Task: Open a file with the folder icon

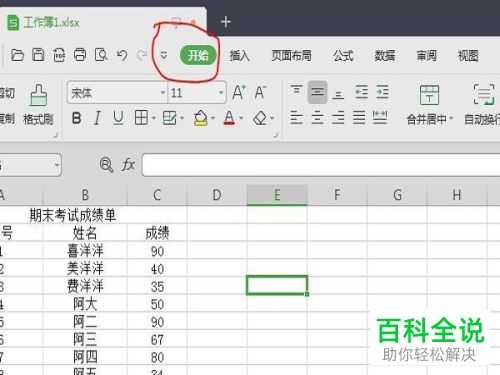Action: click(x=17, y=55)
